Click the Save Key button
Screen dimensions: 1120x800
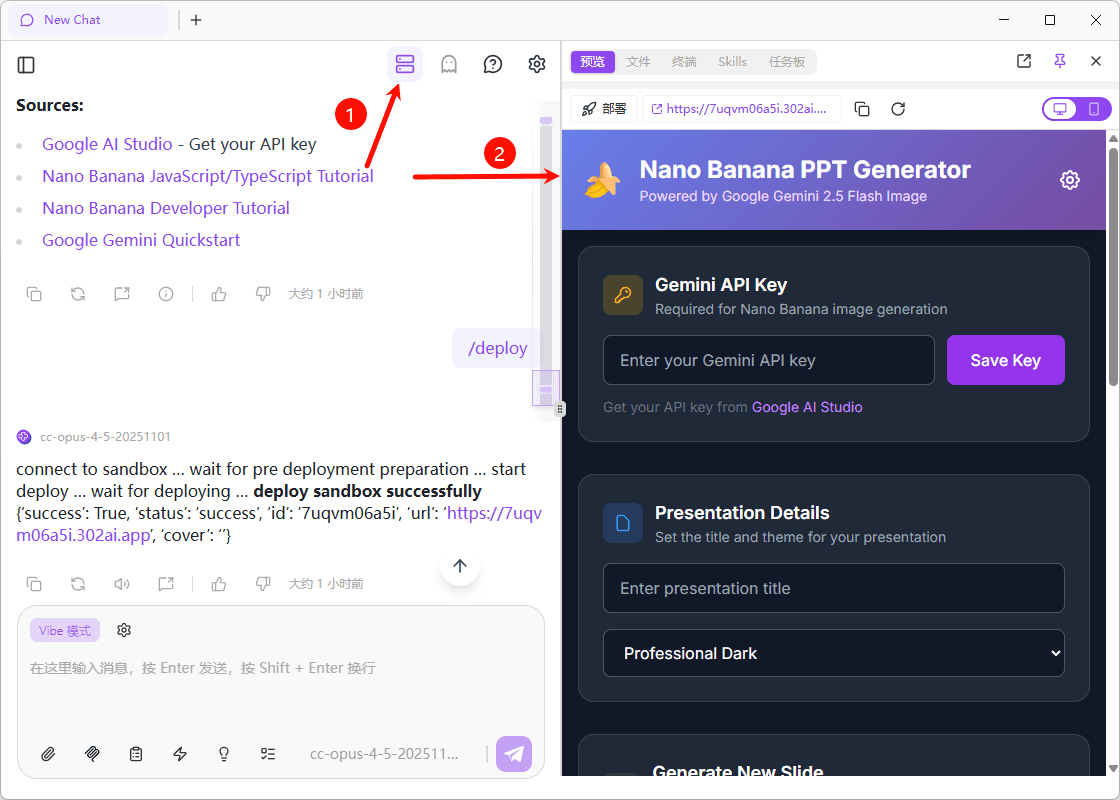(x=1005, y=360)
